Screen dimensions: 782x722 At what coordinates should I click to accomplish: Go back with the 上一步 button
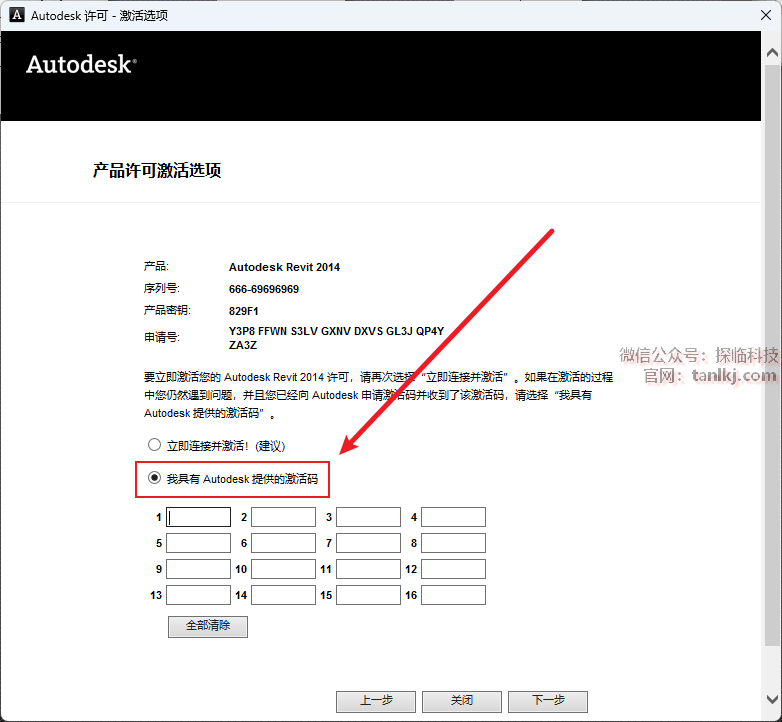376,701
